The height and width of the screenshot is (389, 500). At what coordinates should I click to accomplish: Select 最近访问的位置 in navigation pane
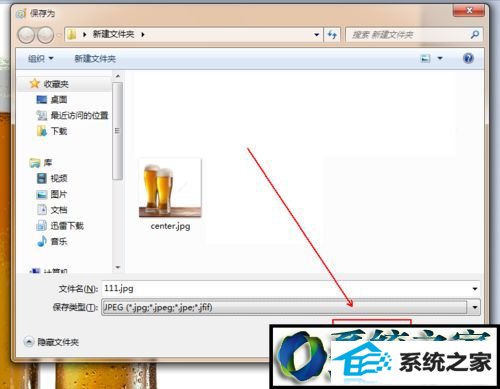point(79,115)
